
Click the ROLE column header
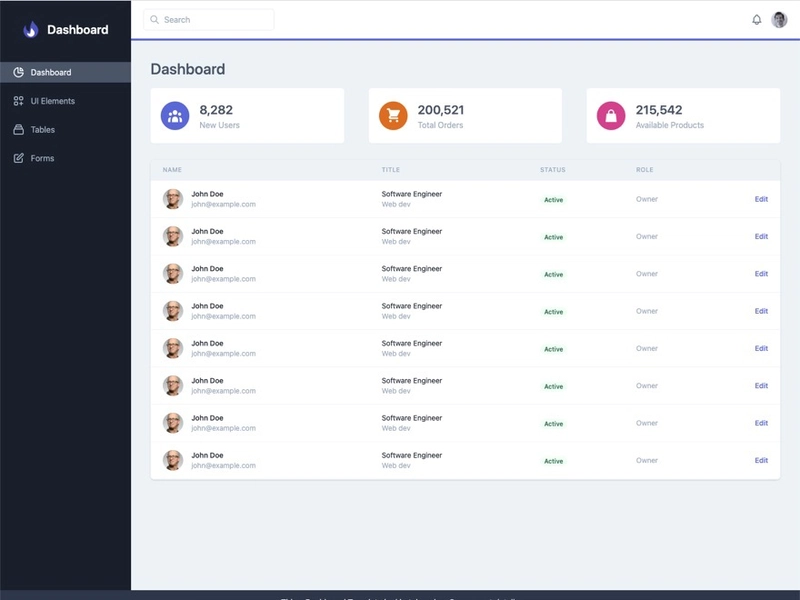click(644, 170)
